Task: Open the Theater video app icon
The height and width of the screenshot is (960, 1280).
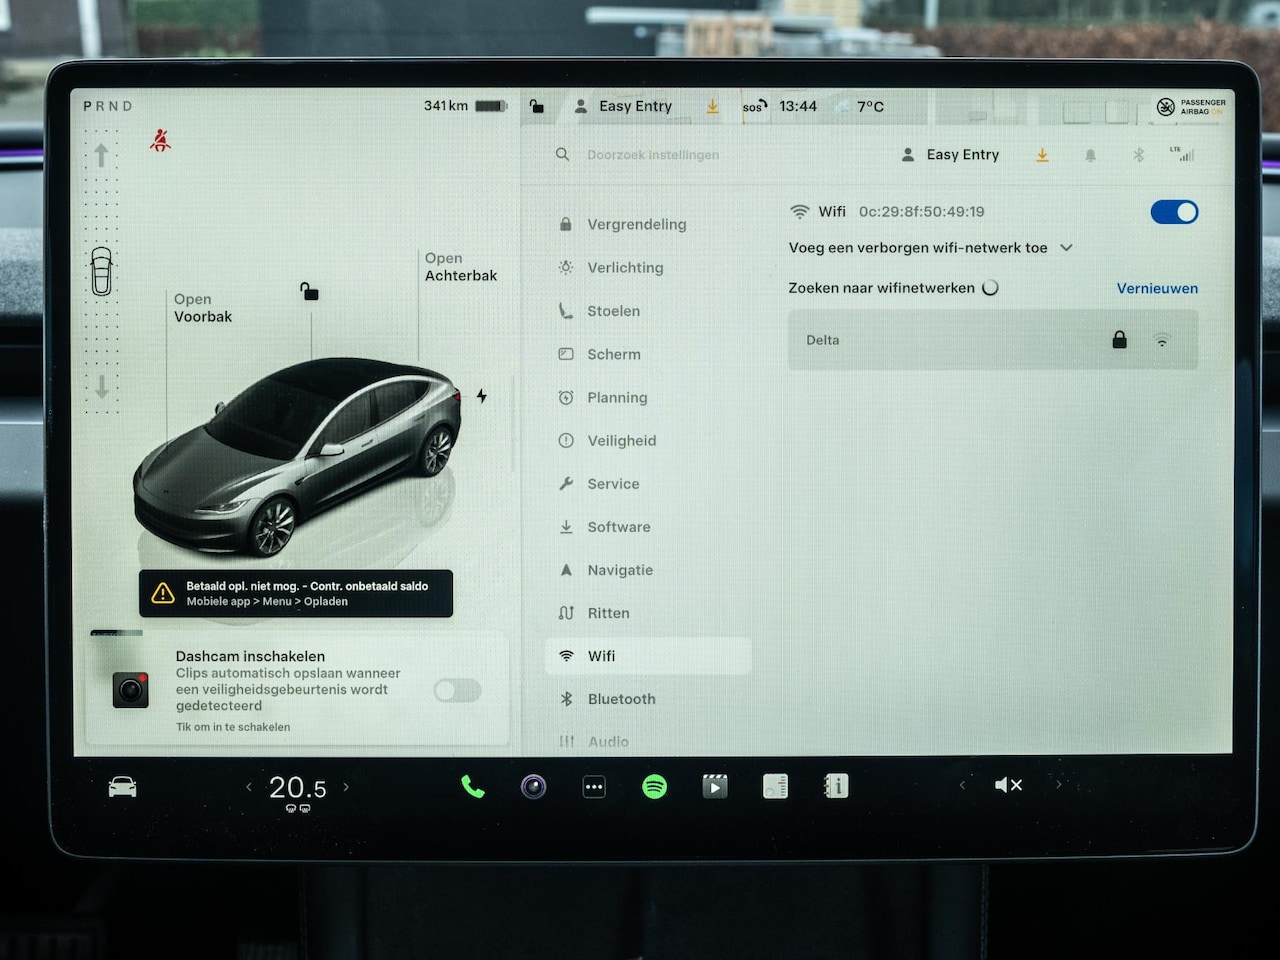Action: pyautogui.click(x=714, y=787)
